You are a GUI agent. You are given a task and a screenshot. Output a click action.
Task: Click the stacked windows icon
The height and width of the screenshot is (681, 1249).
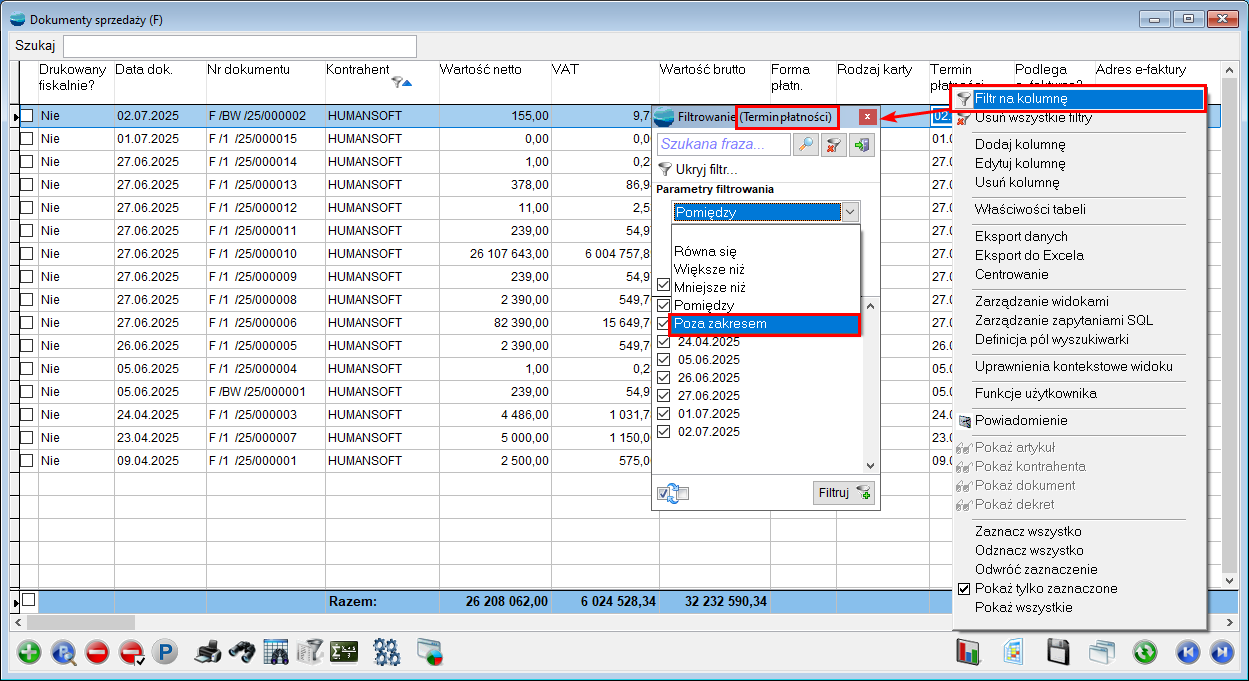pos(1102,653)
